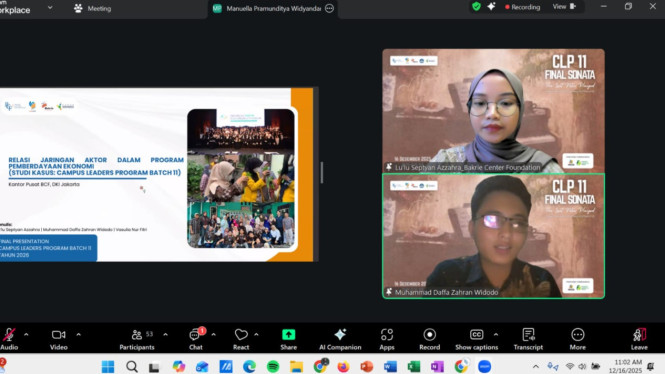Select Lu'lu Septyan Azzahra's video tile

(493, 111)
